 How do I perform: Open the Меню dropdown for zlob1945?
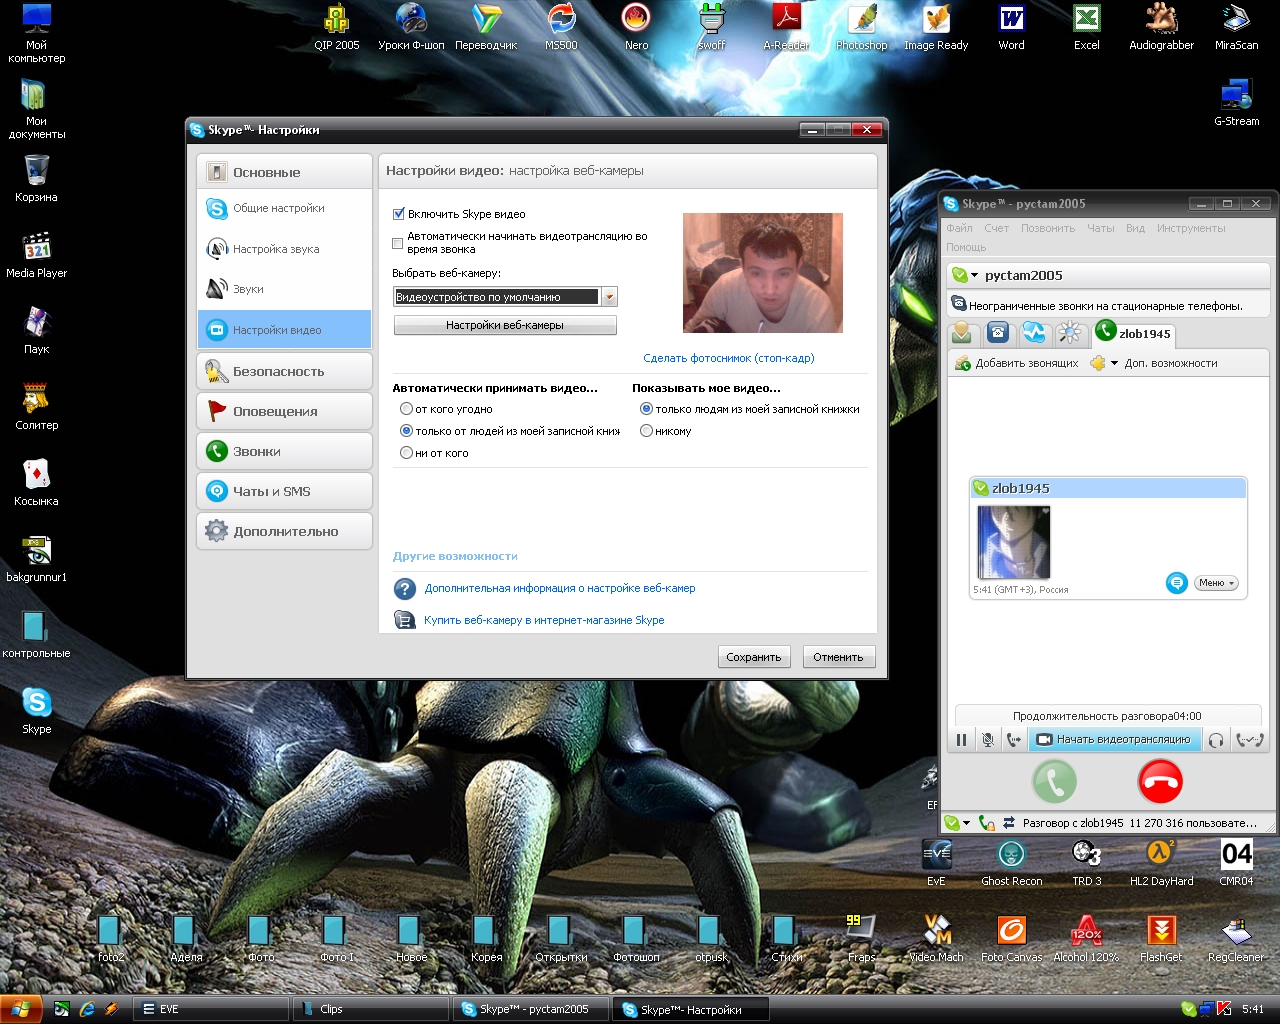coord(1216,583)
